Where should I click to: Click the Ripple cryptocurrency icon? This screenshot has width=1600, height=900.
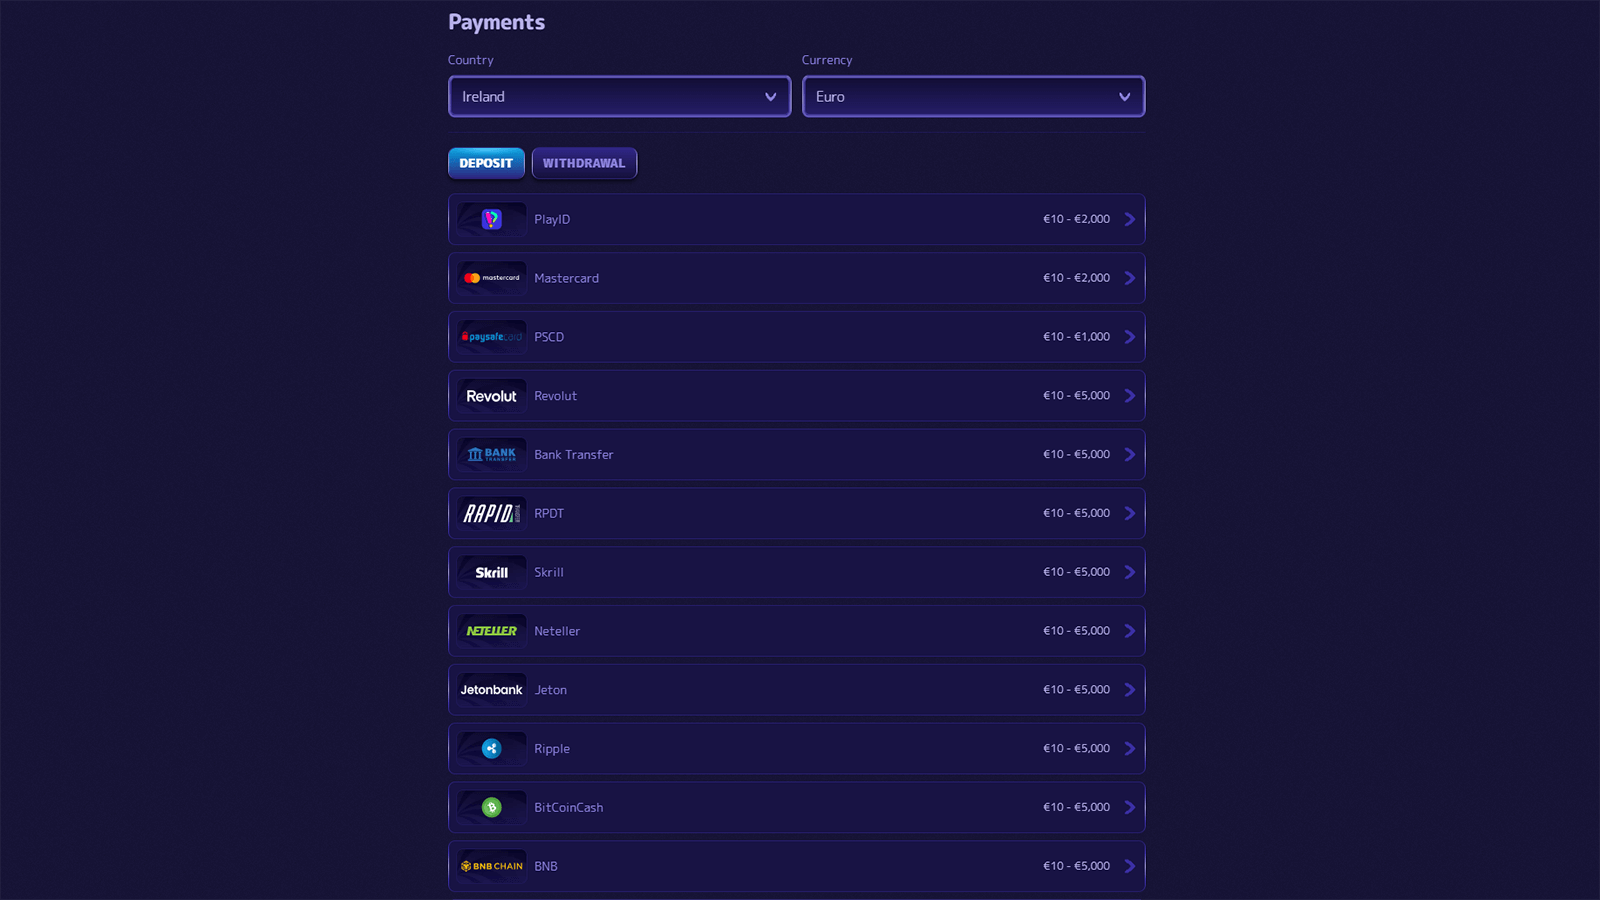tap(491, 748)
